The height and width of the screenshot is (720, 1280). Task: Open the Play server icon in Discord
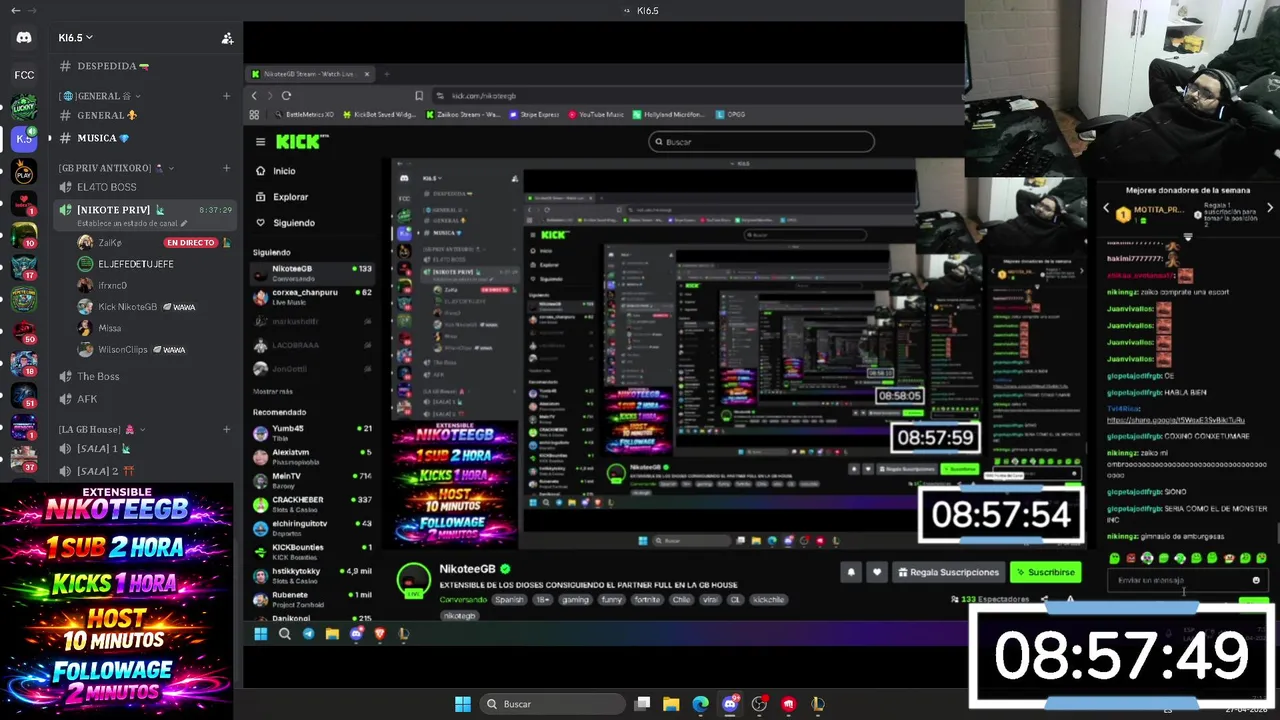pyautogui.click(x=24, y=173)
